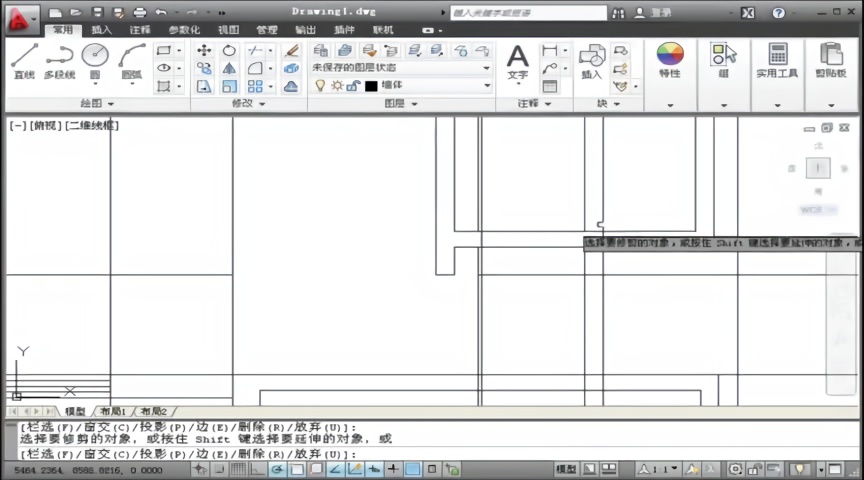Screen dimensions: 864x480
Task: Select the Line (直线) drawing tool
Action: click(24, 61)
